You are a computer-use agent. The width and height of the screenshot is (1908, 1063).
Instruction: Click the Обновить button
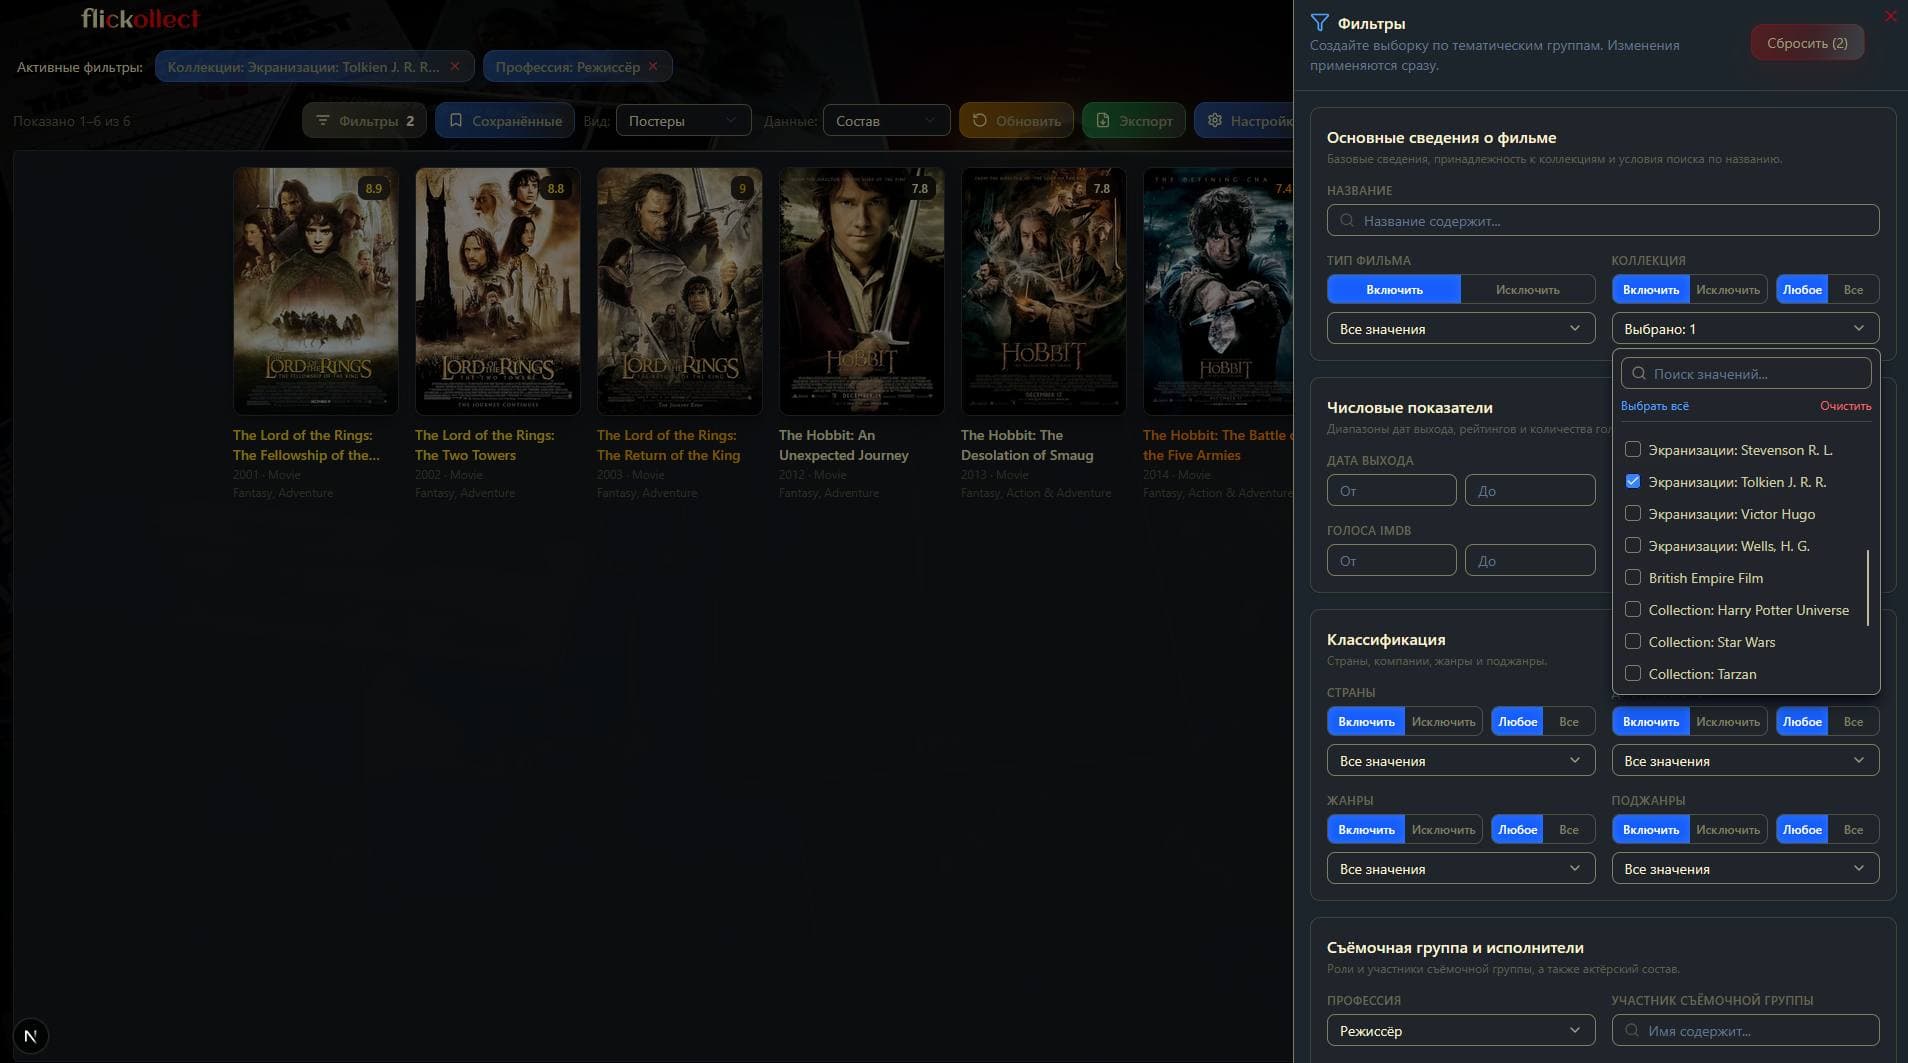coord(1017,121)
